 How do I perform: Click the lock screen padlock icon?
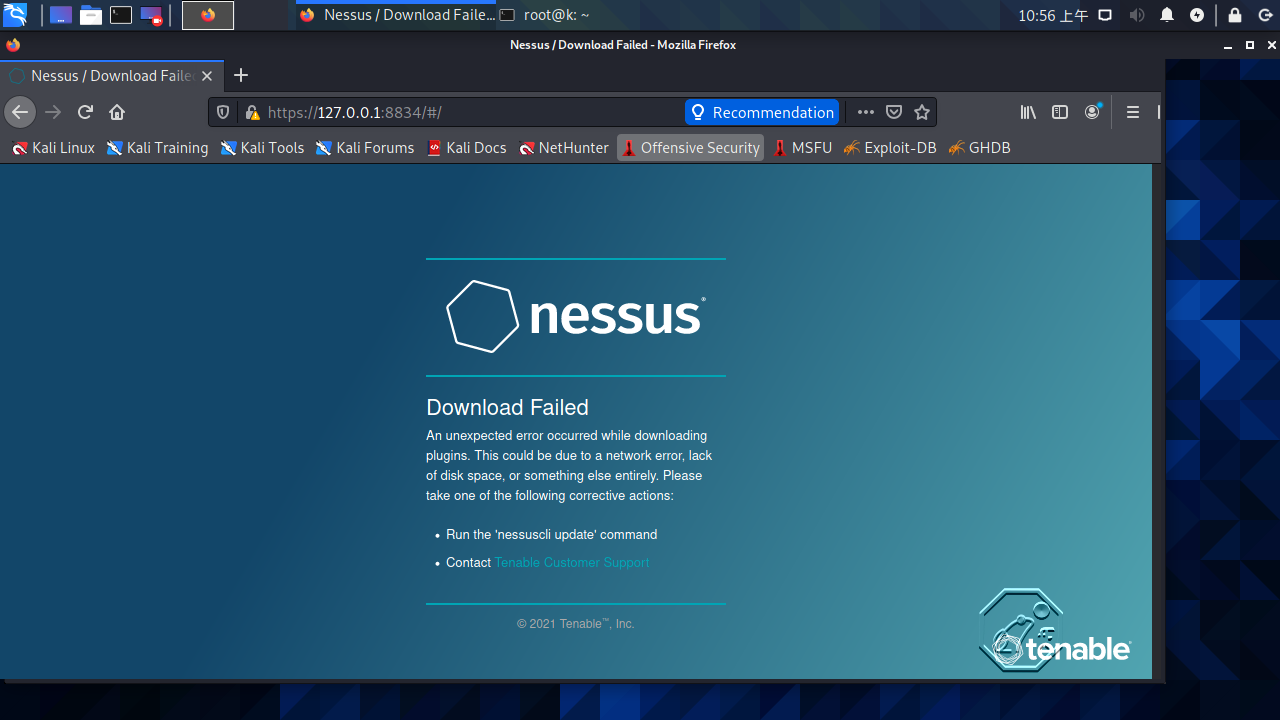click(1235, 15)
